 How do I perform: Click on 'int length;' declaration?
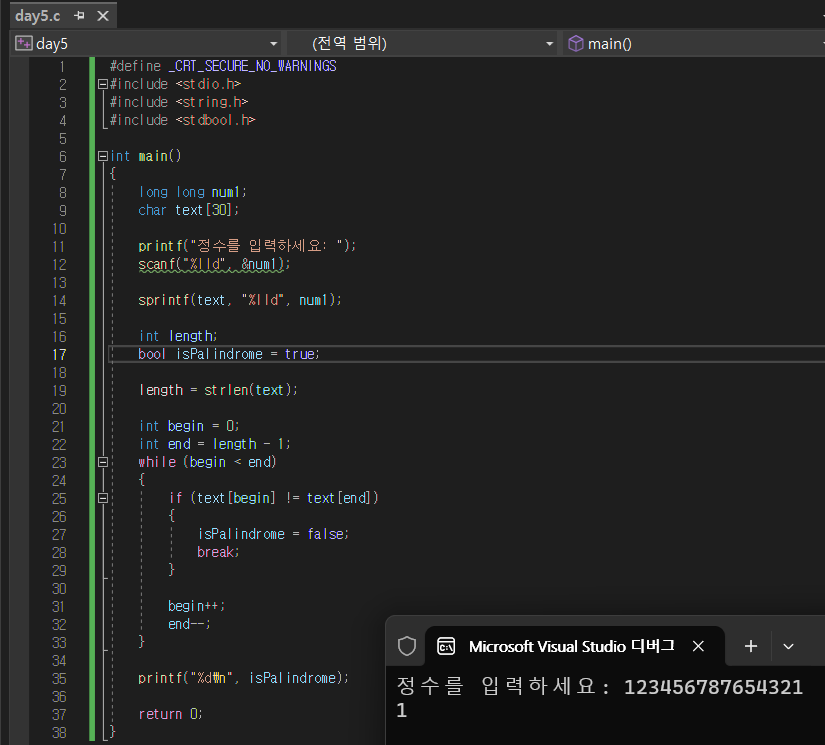178,336
